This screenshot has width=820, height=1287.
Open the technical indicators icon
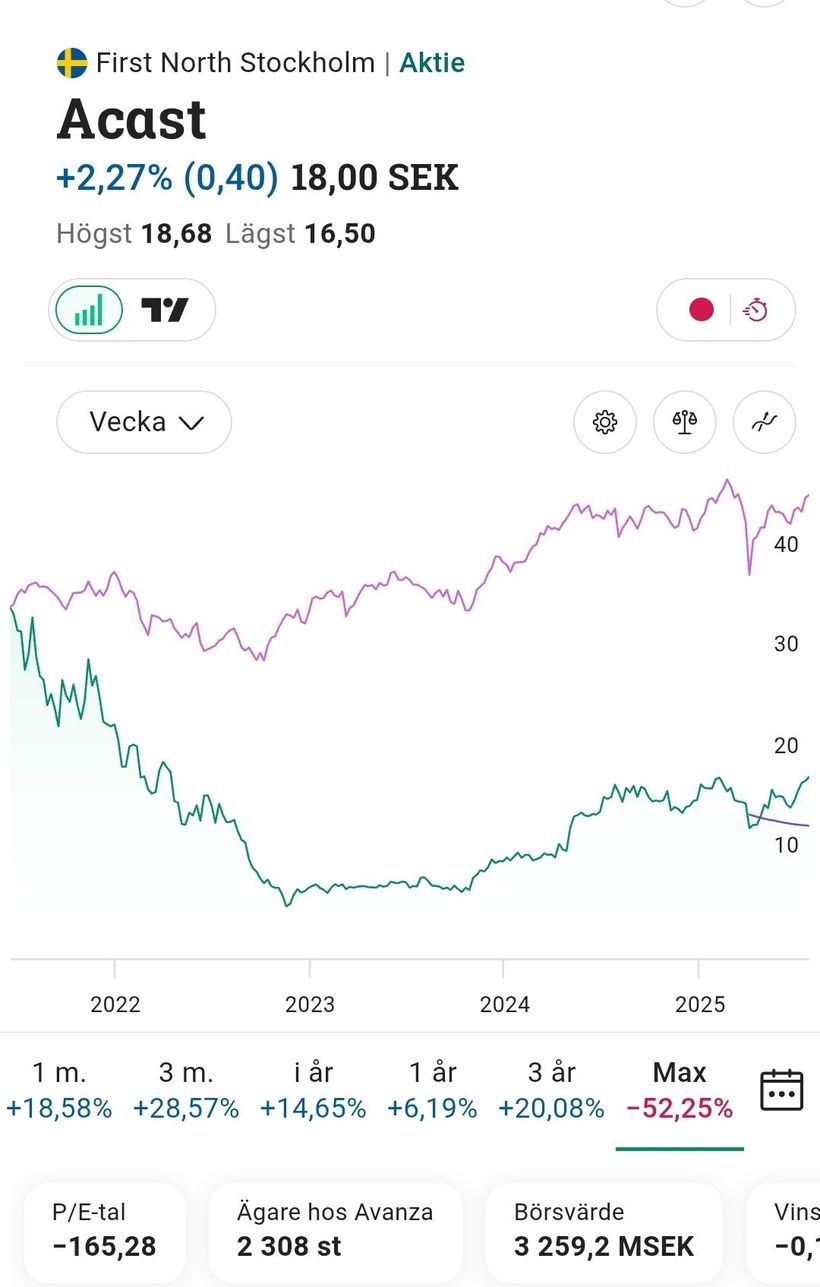(x=764, y=422)
